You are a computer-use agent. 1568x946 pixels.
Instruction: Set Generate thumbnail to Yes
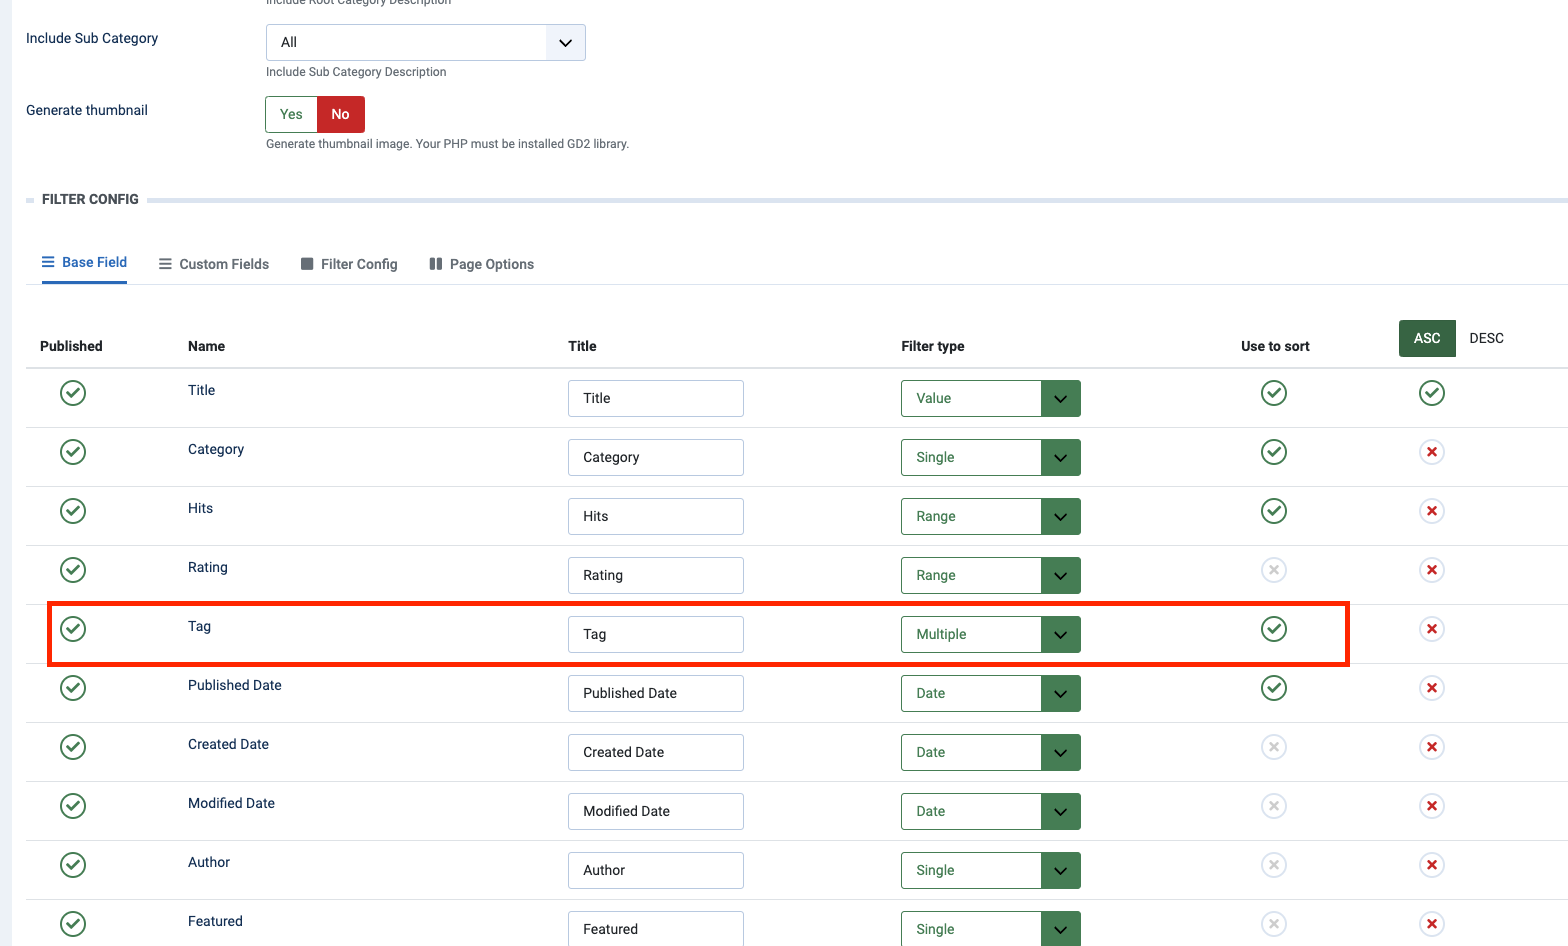pos(291,114)
